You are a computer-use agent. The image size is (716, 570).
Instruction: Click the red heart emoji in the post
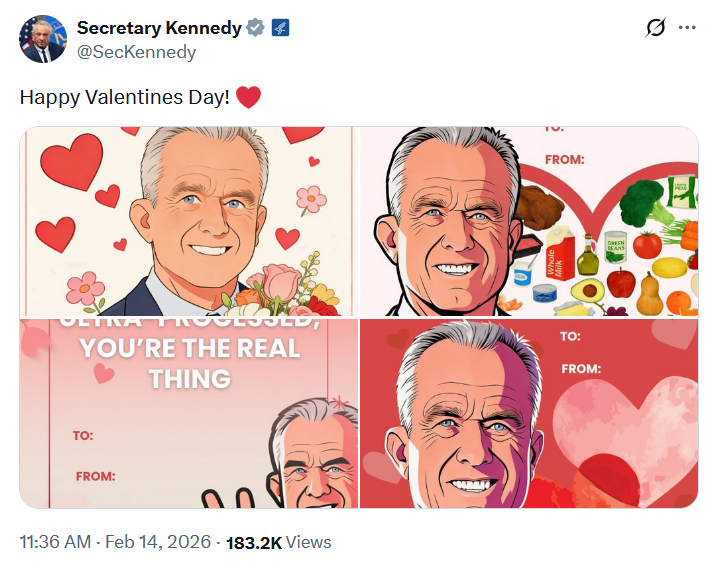click(249, 97)
